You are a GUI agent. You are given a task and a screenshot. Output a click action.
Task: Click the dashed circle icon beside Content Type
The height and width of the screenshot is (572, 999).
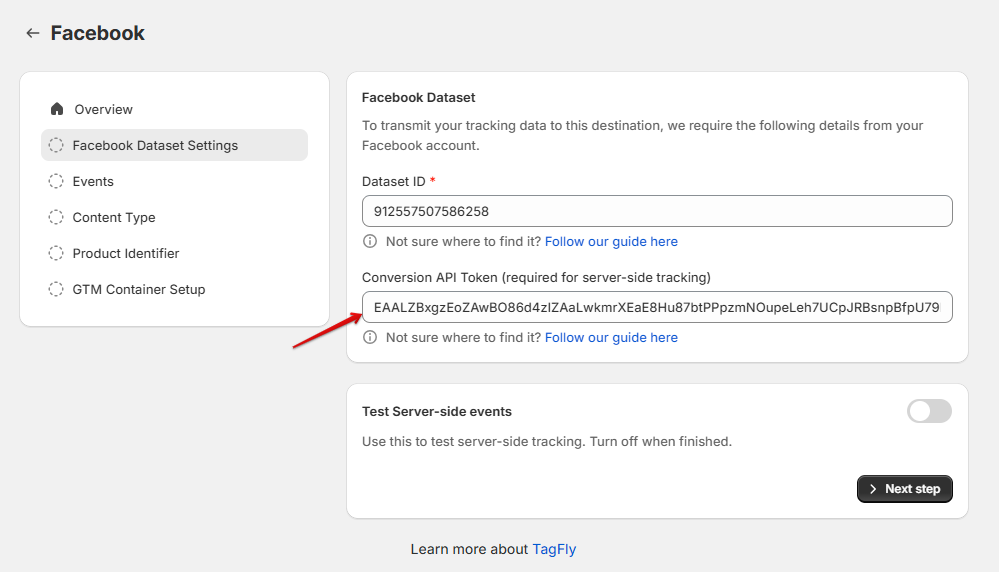coord(56,217)
